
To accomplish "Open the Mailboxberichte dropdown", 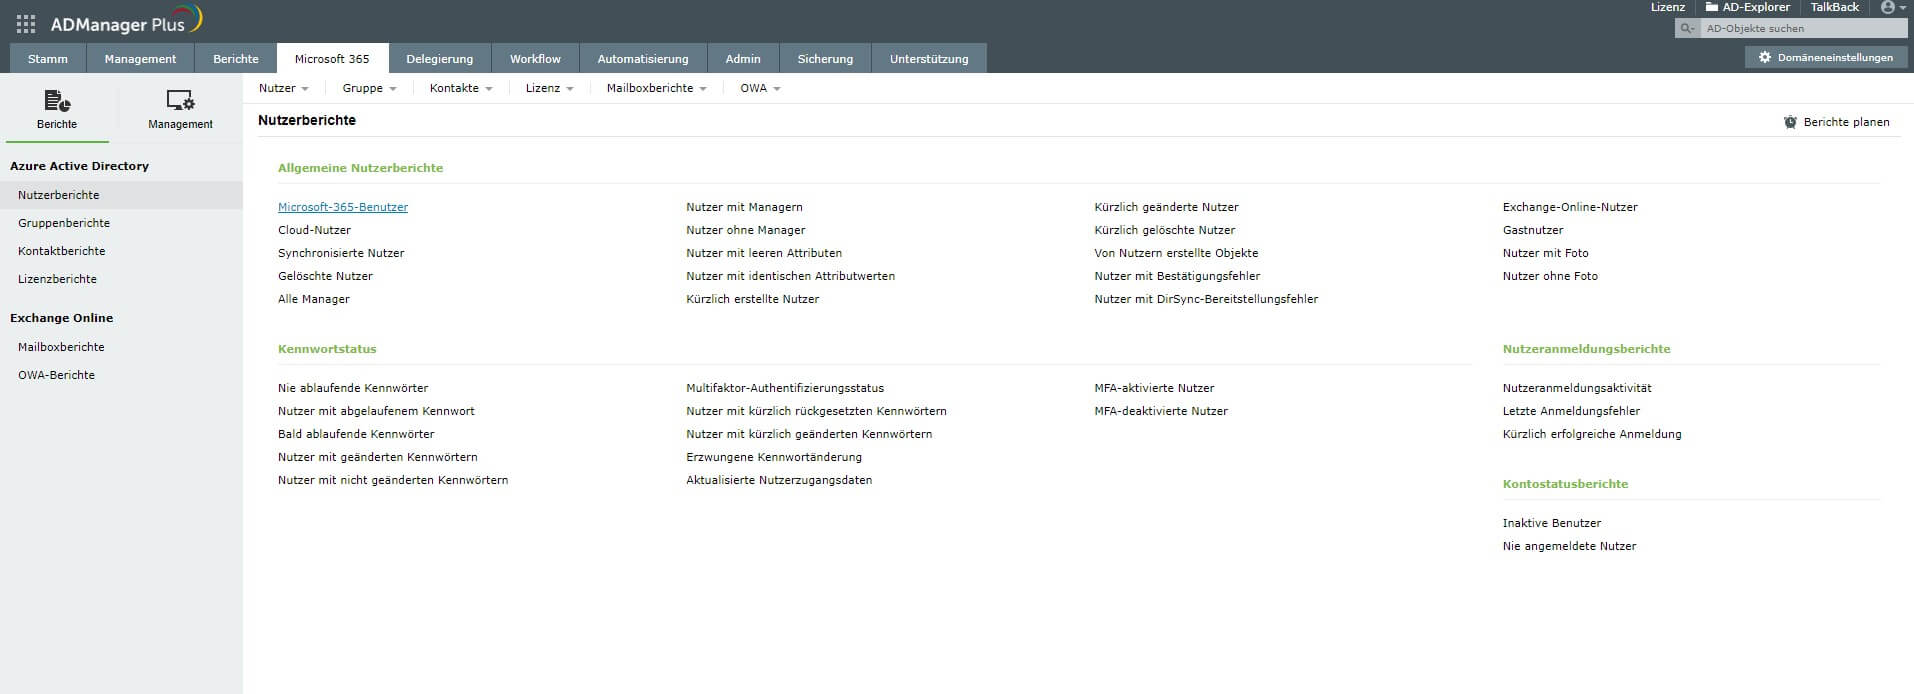I will [656, 88].
